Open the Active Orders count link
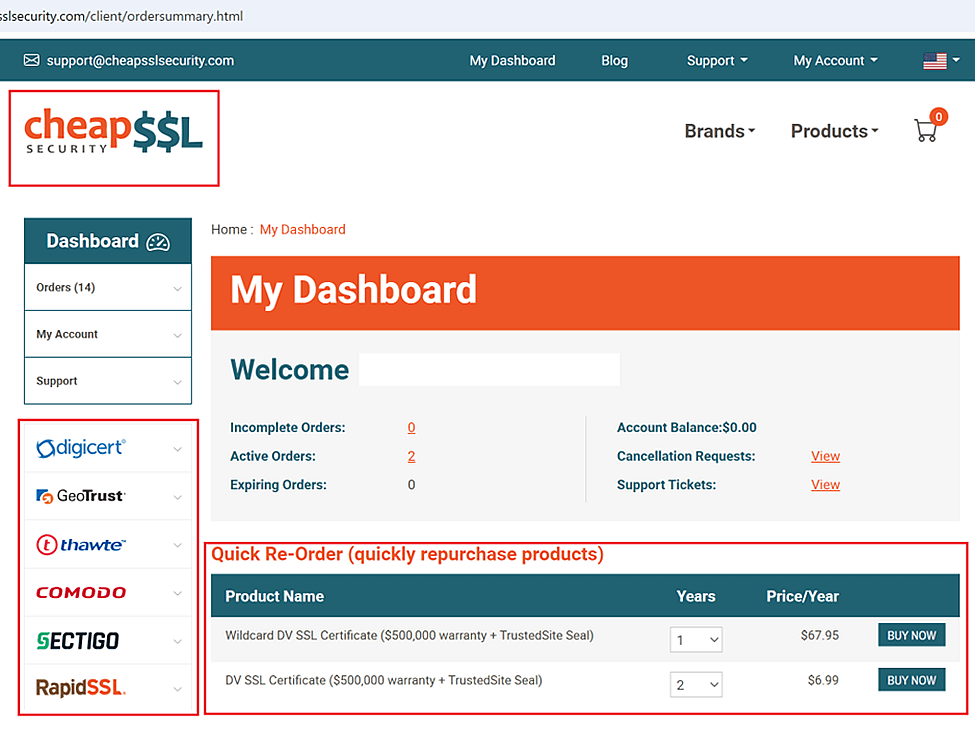The image size is (975, 739). 411,456
